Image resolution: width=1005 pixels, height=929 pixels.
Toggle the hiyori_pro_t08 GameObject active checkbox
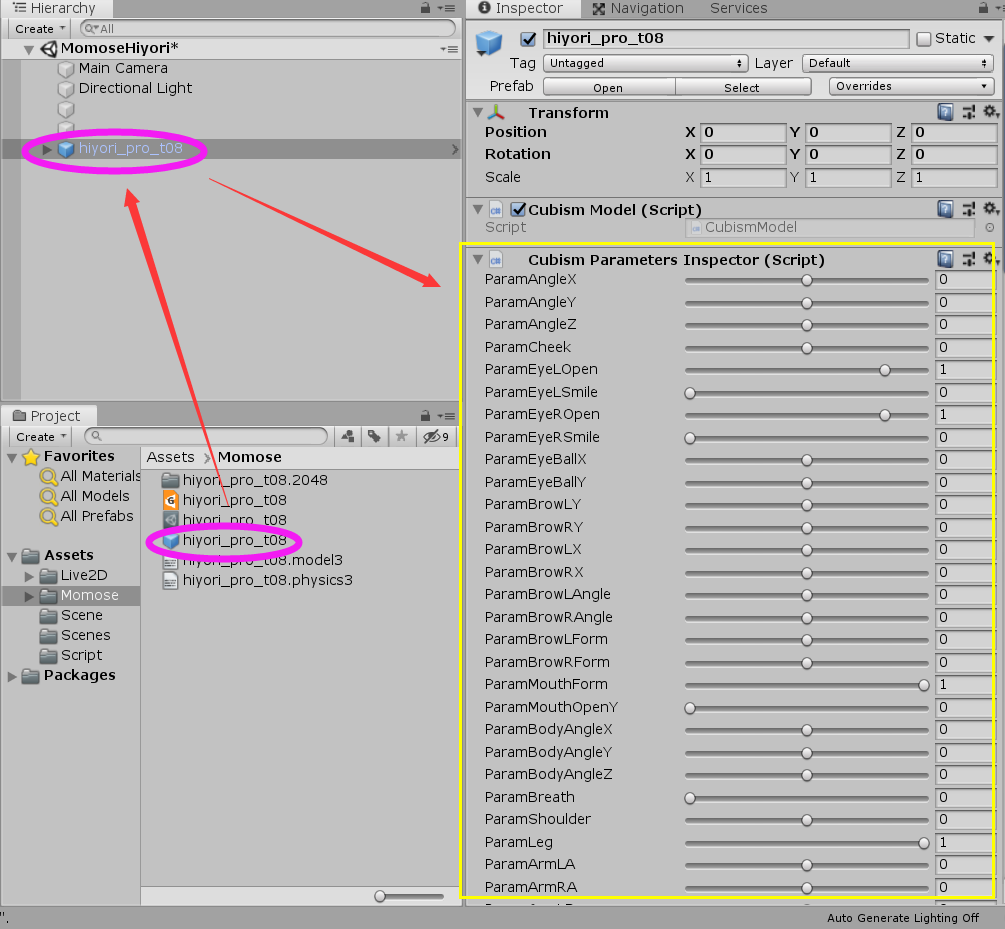point(528,39)
